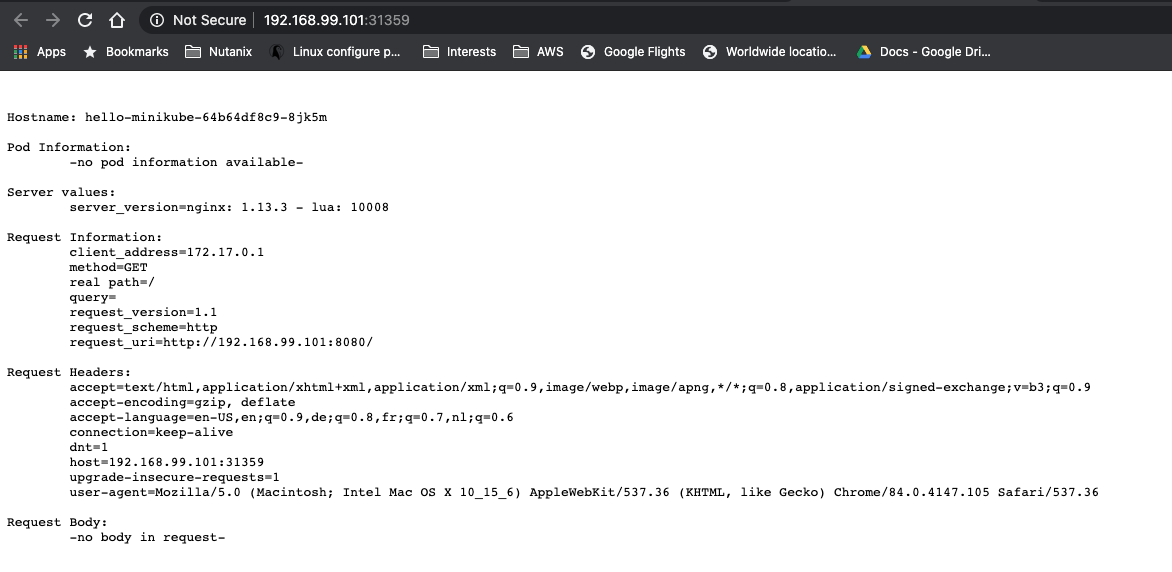Open the Interests bookmarks folder
Screen dimensions: 1172x572
point(460,52)
